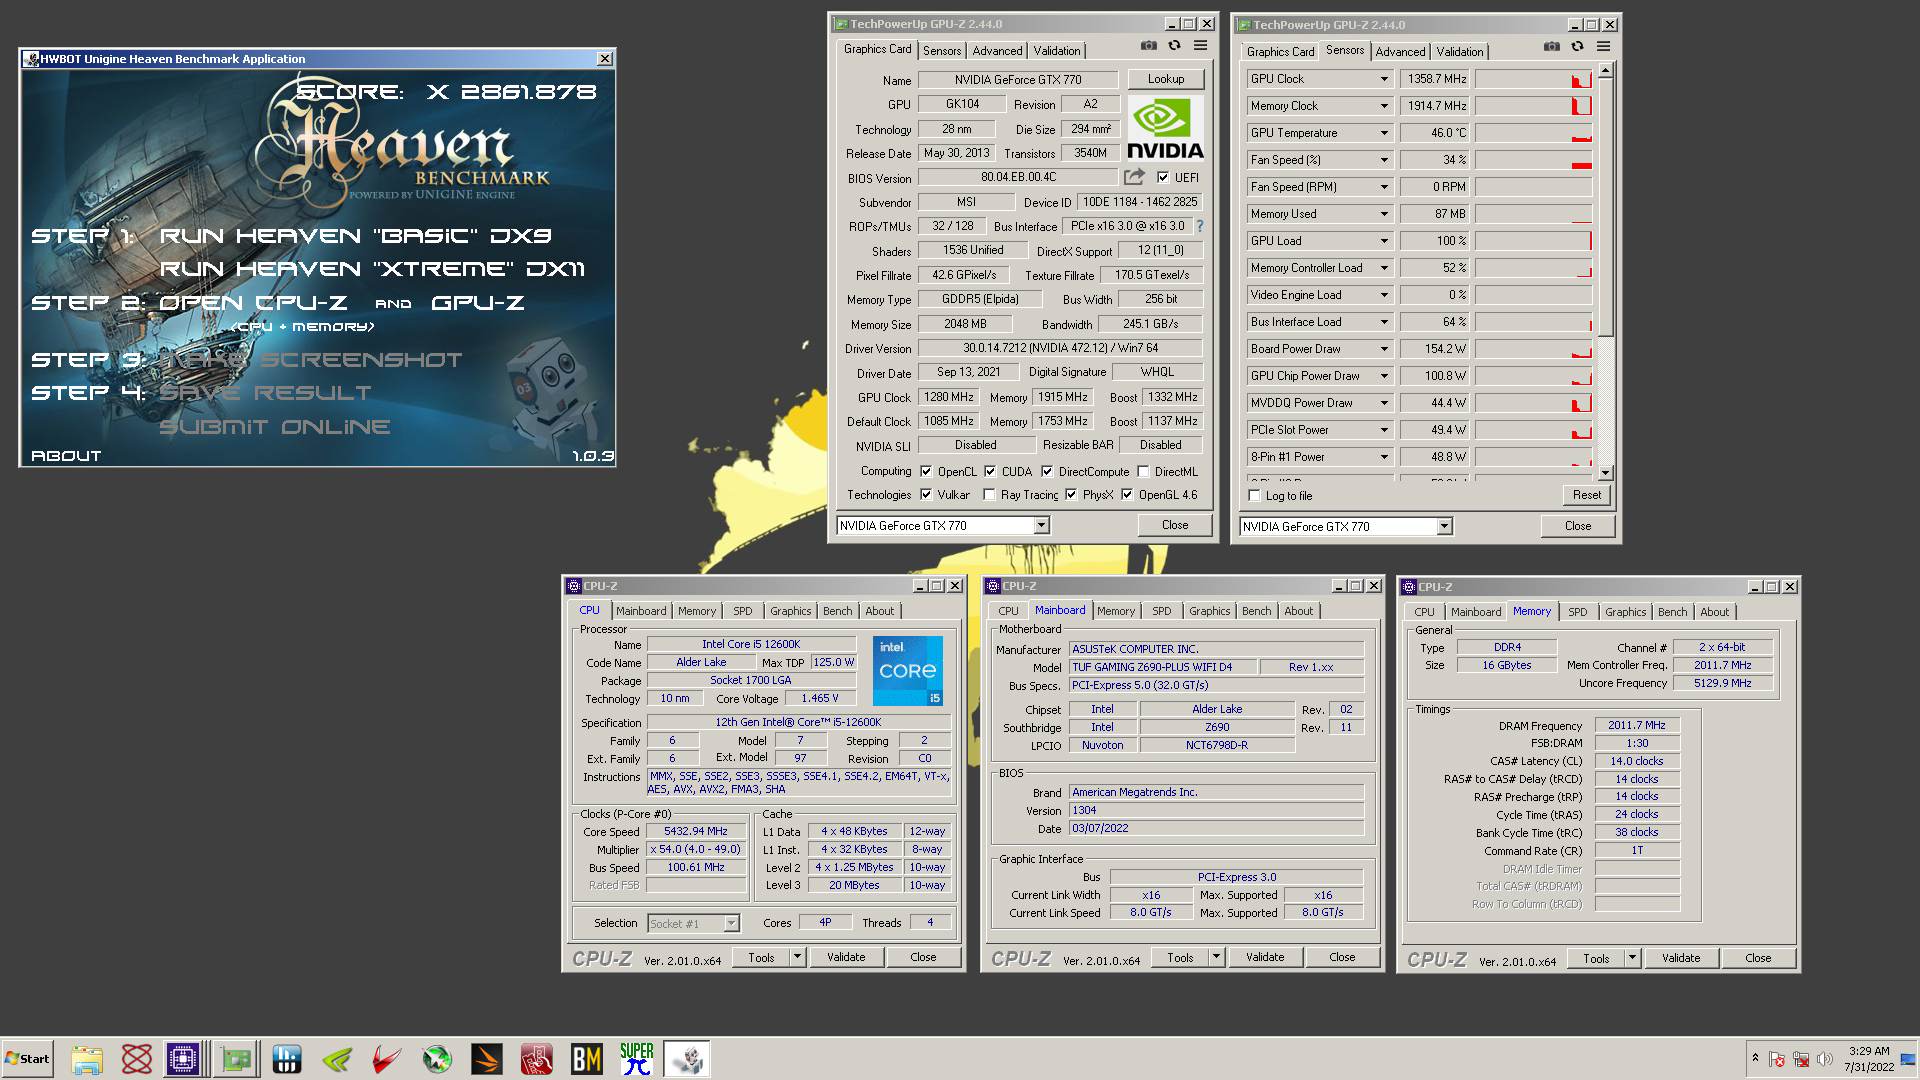Expand the Board Power Draw sensor dropdown
The width and height of the screenshot is (1920, 1080).
click(x=1384, y=349)
